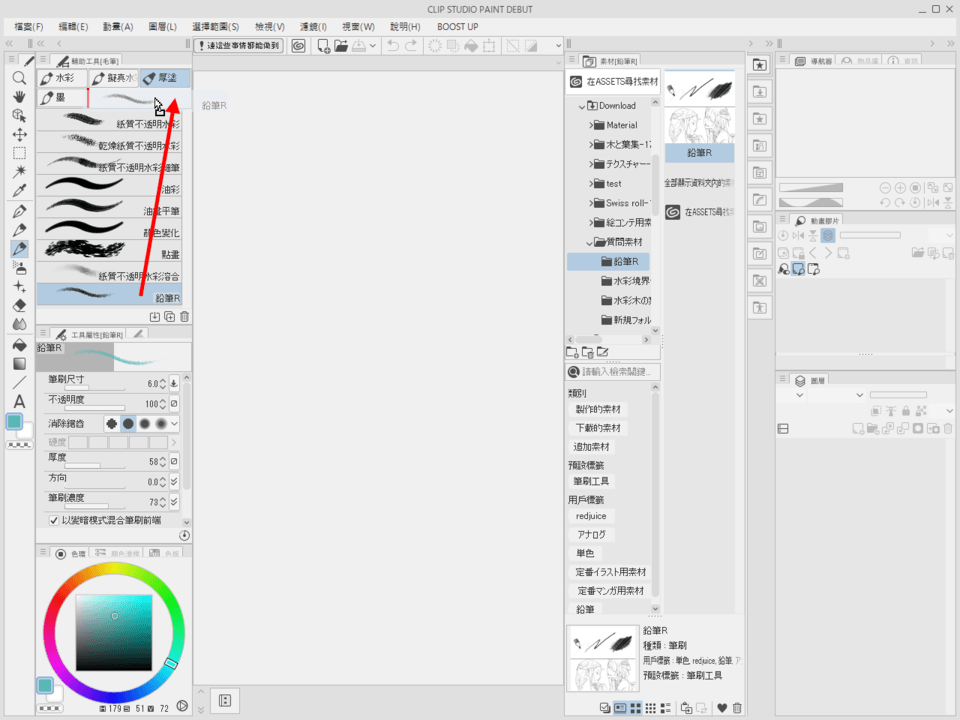Select the strongest anti-aliasing option

tap(160, 424)
